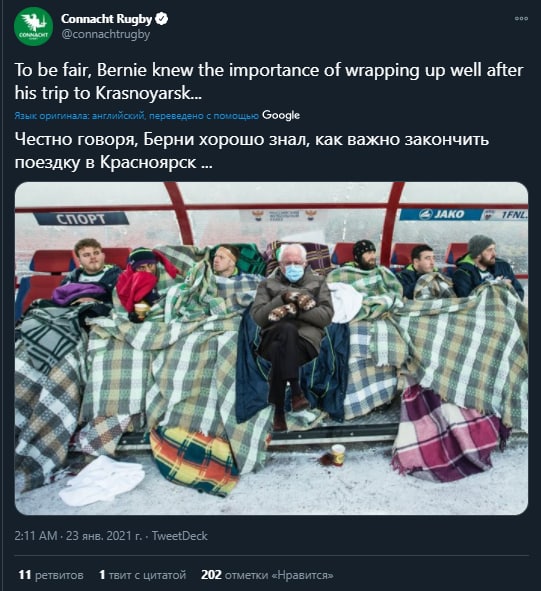Screen dimensions: 541x591
Task: Click the Google logo in translation notice
Action: (x=281, y=115)
